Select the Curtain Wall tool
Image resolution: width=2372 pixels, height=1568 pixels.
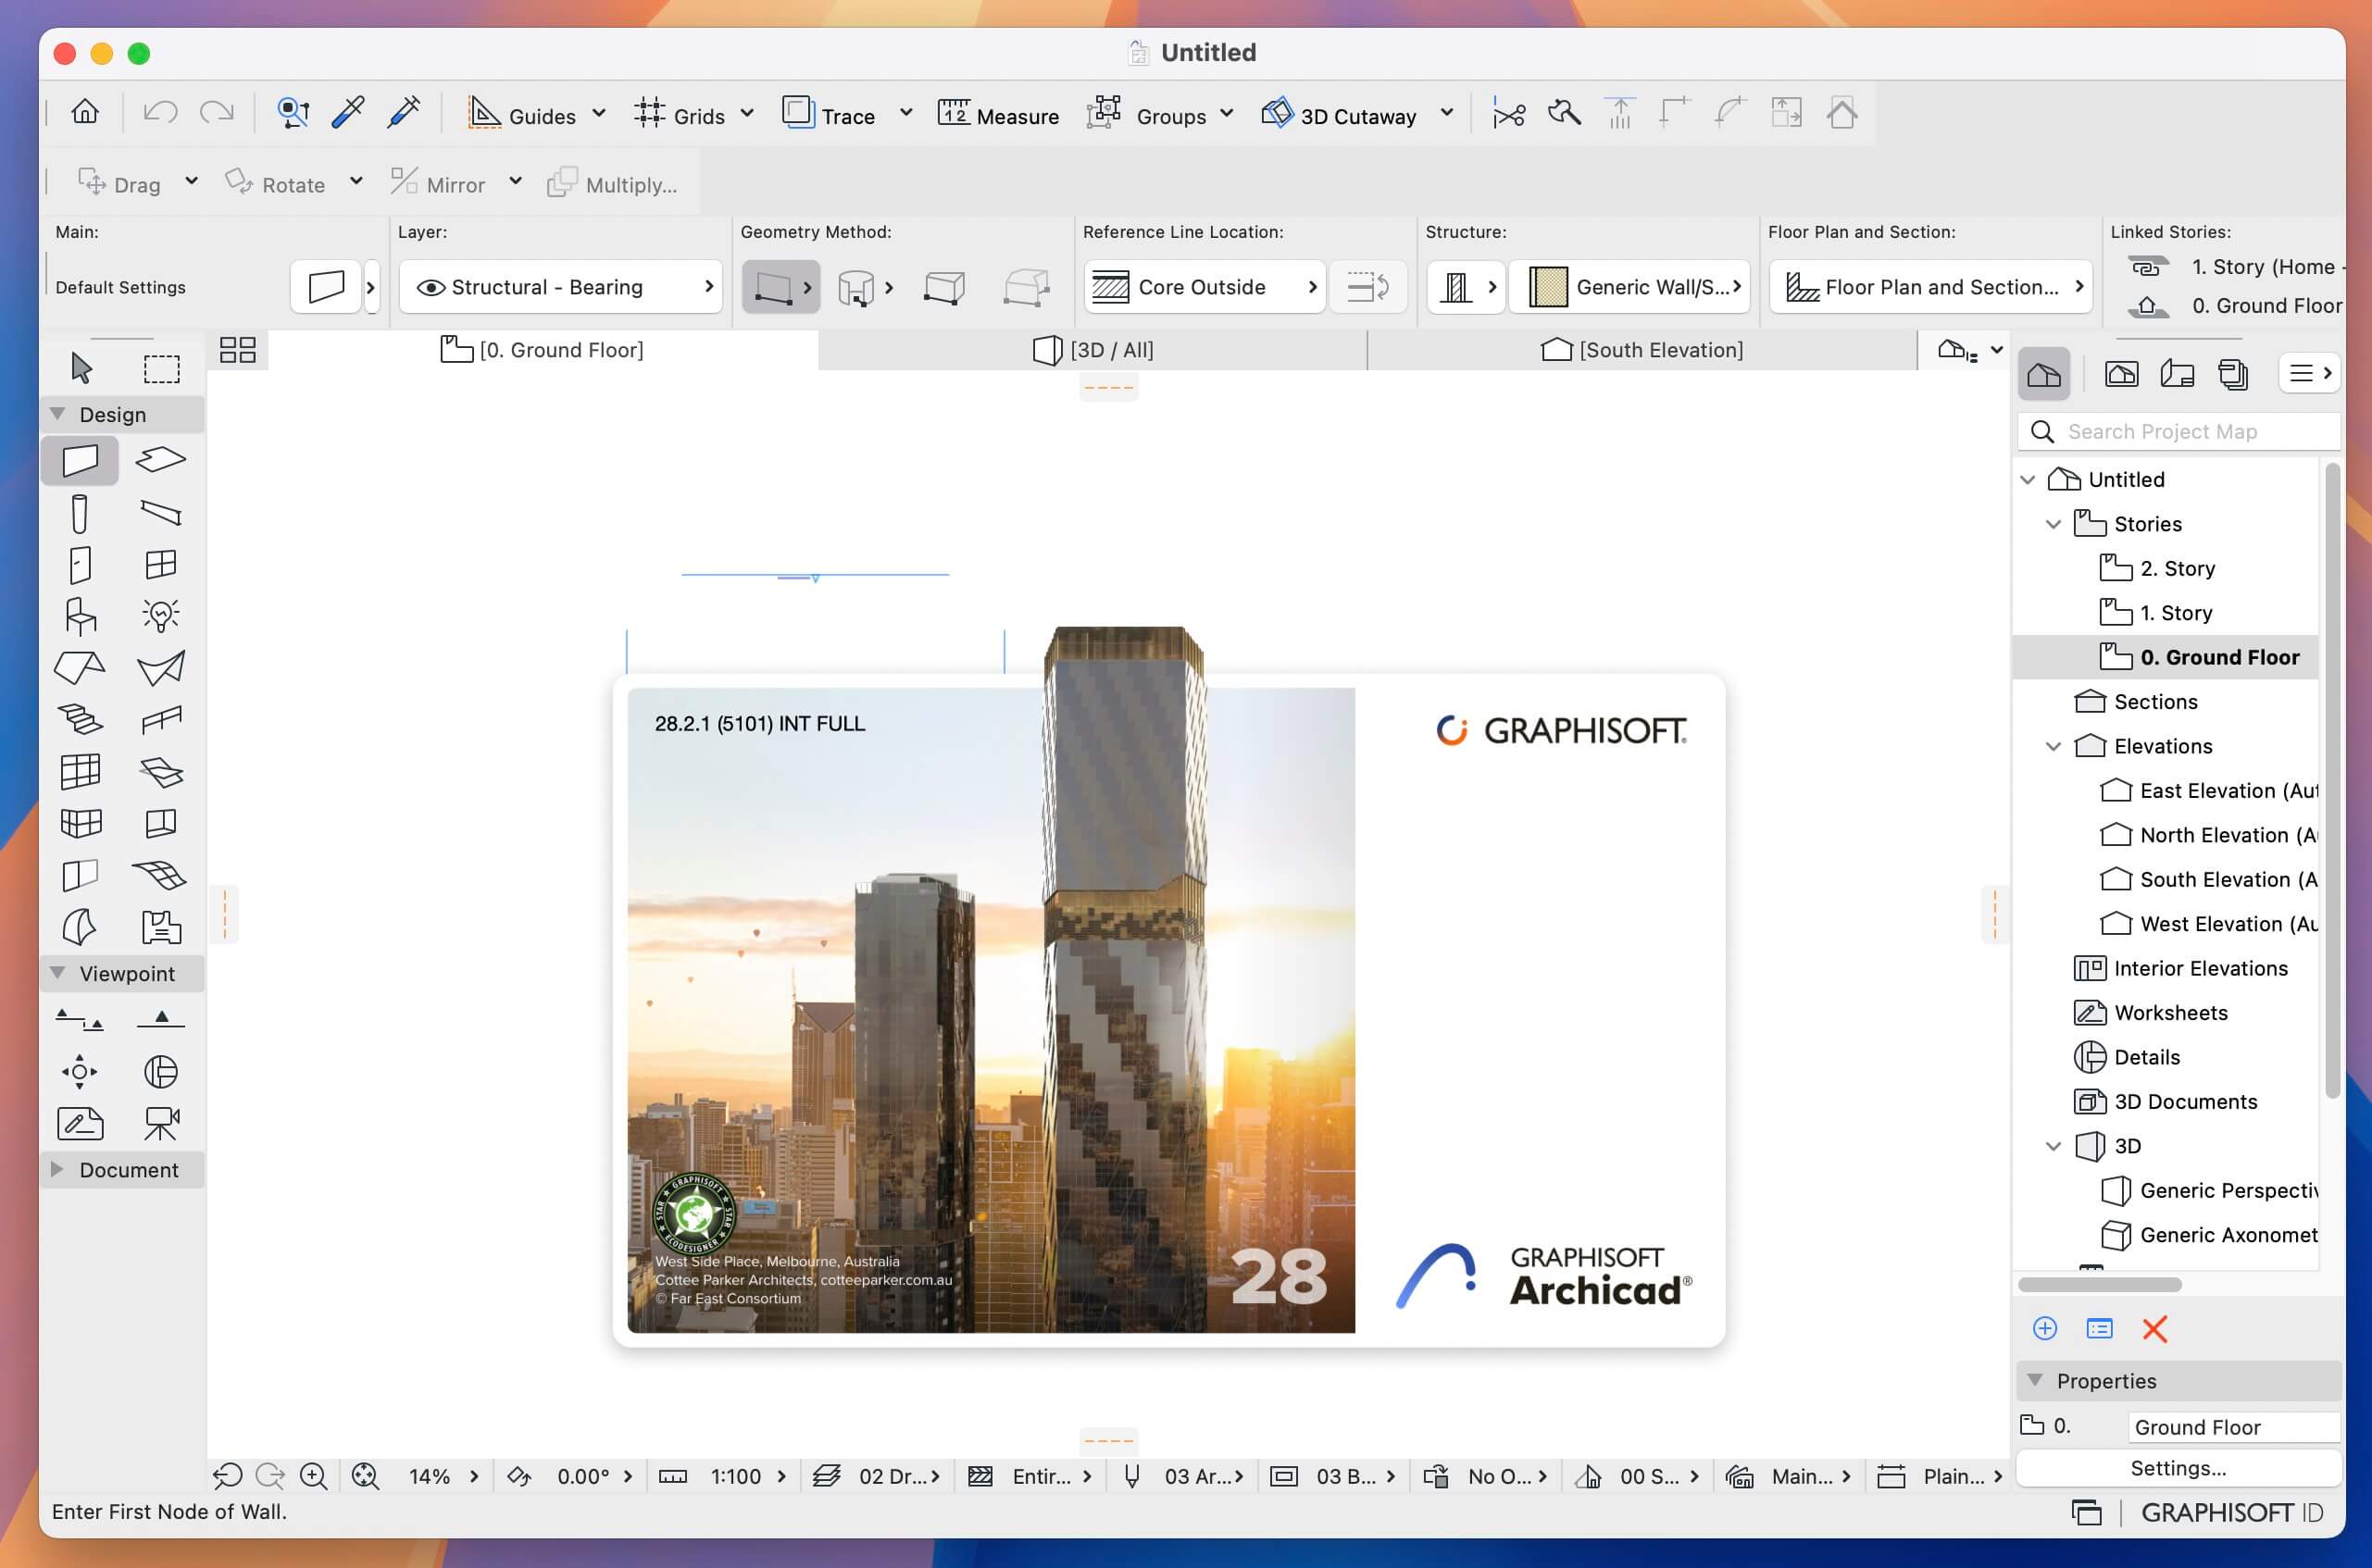tap(80, 771)
